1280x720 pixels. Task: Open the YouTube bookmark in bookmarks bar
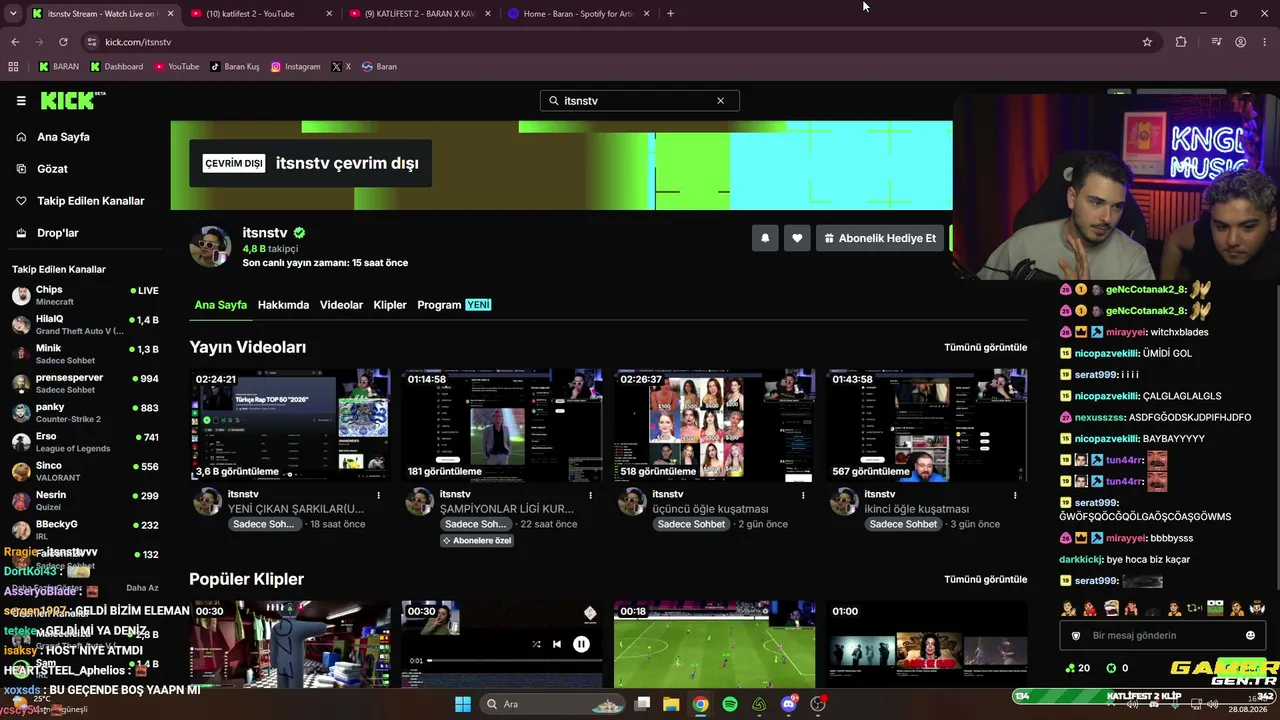click(x=177, y=67)
